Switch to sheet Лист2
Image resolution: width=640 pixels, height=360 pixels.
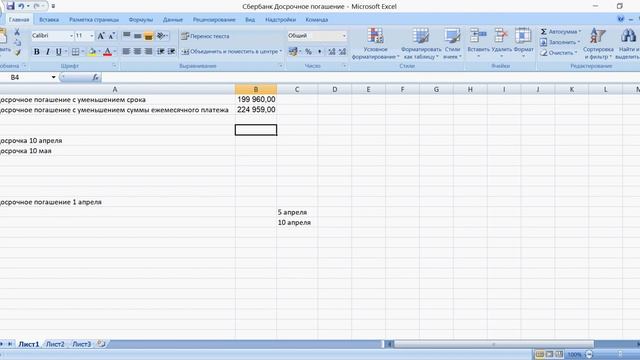pos(55,344)
